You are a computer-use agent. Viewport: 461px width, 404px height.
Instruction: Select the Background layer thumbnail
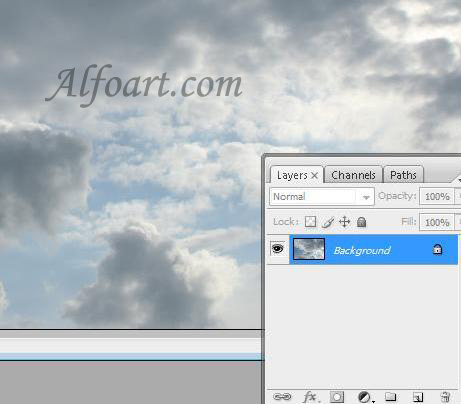[309, 249]
